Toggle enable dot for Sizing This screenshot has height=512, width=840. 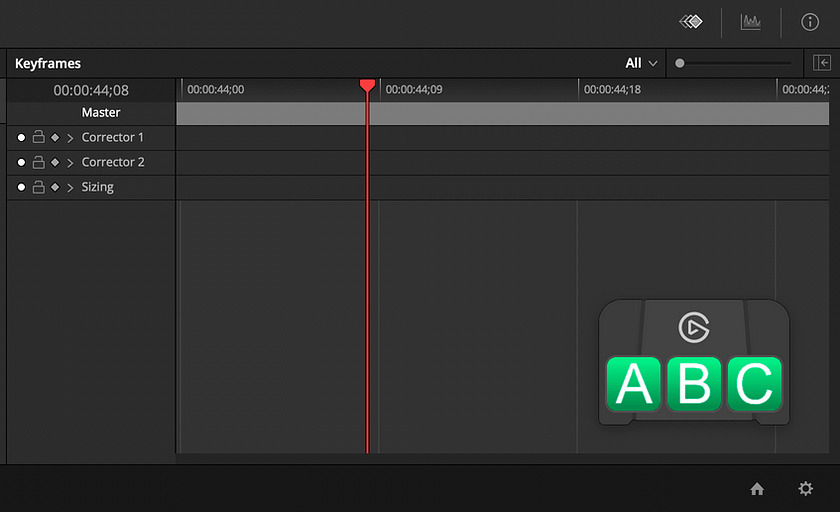coord(21,187)
